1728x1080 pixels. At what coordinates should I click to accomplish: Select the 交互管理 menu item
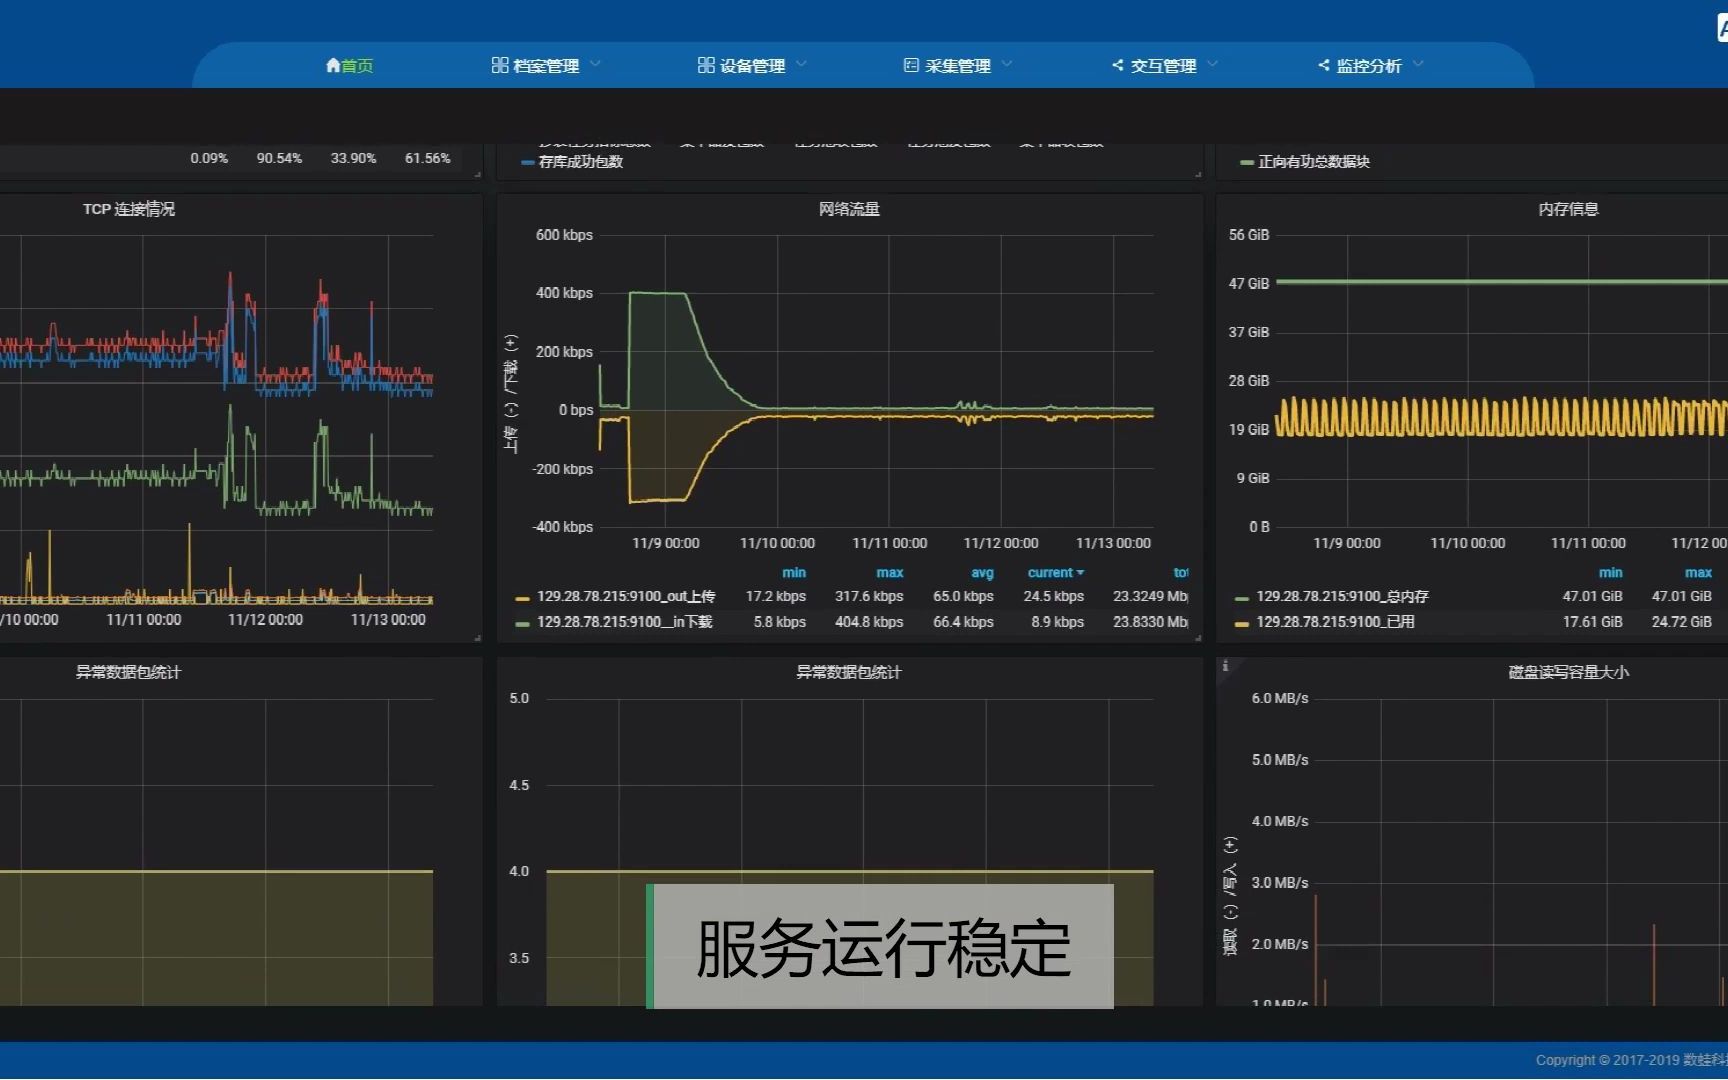(x=1164, y=65)
